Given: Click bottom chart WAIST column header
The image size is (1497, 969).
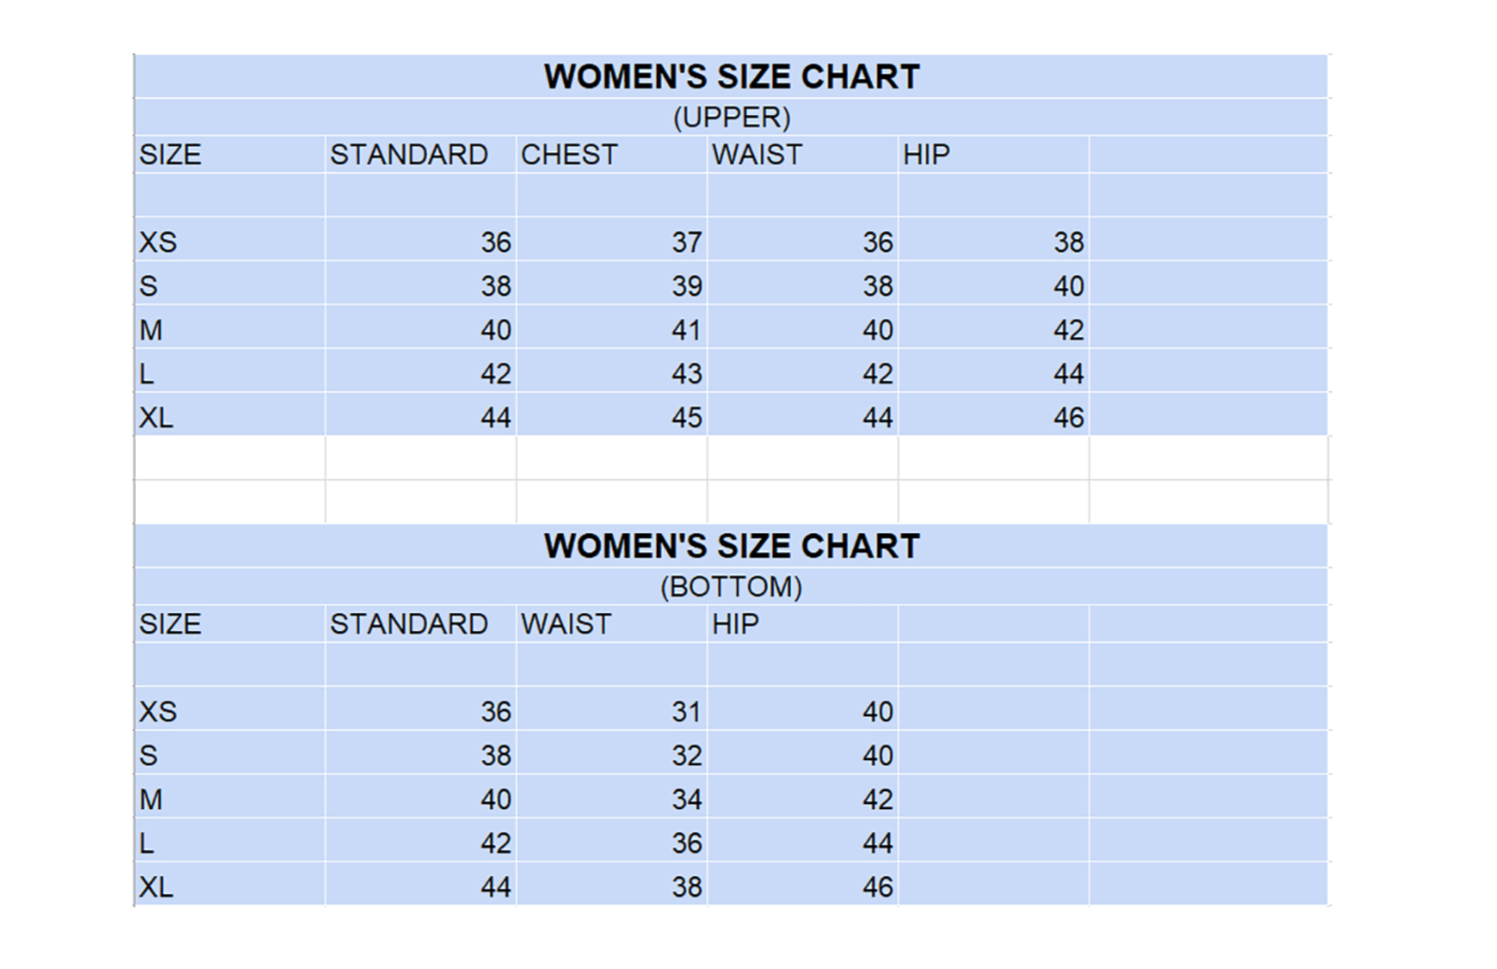Looking at the screenshot, I should pyautogui.click(x=566, y=624).
